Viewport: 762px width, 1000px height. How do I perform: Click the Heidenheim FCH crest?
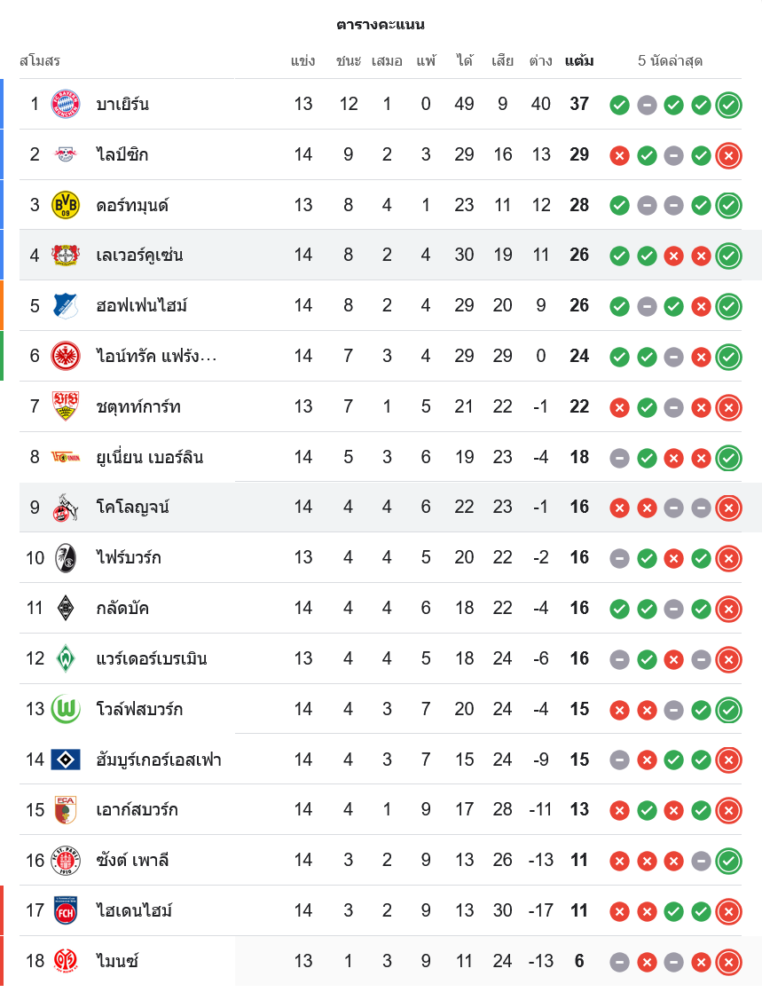point(66,911)
